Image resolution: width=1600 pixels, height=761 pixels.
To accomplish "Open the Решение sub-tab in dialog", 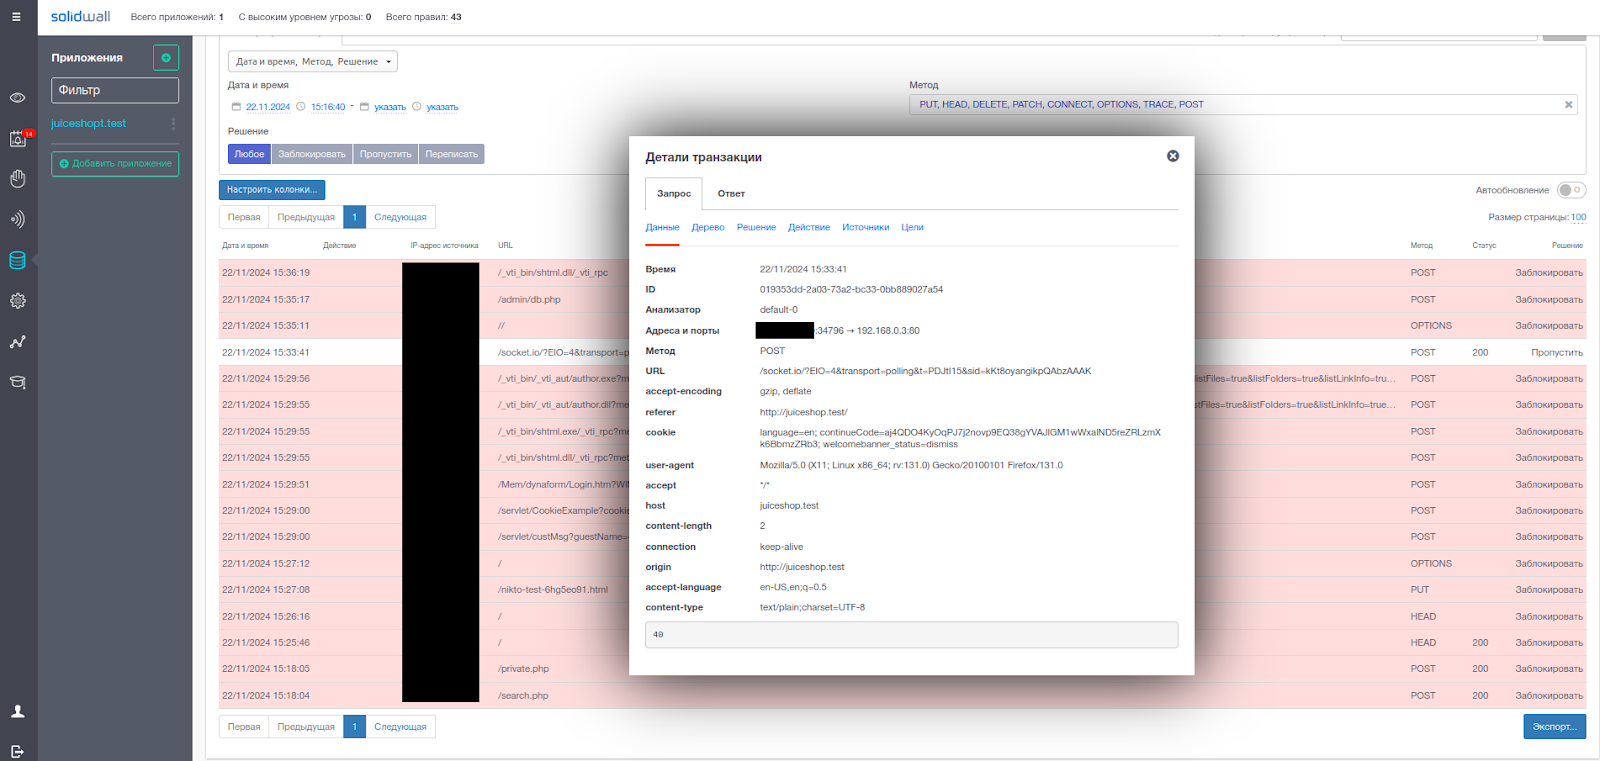I will tap(756, 228).
